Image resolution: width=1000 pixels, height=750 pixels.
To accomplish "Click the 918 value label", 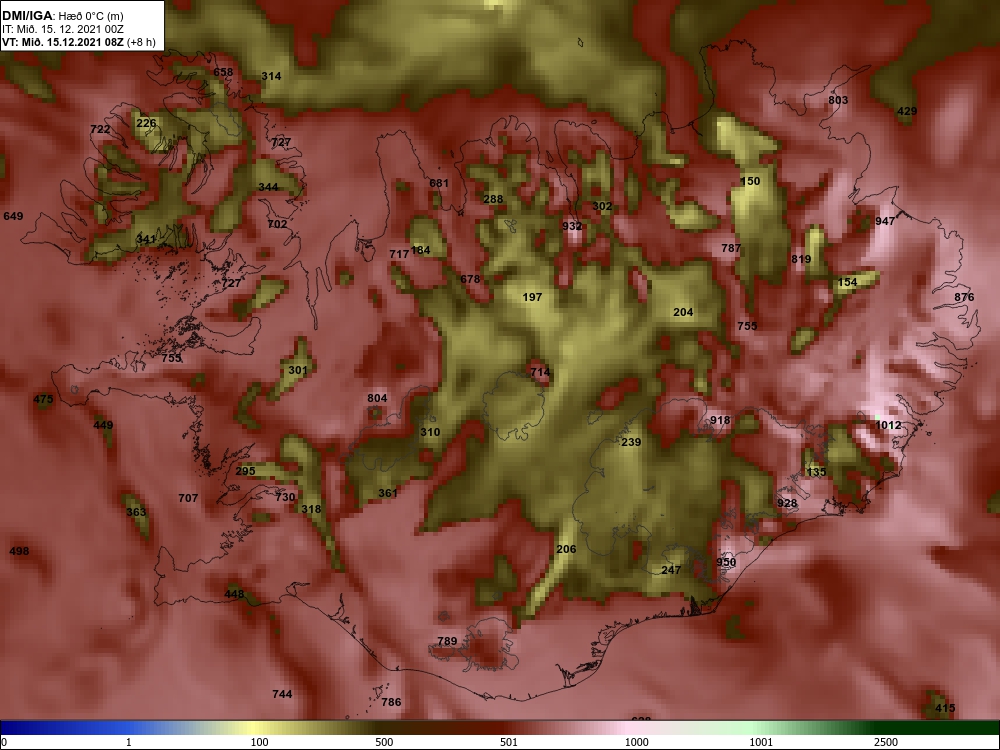I will pyautogui.click(x=720, y=420).
